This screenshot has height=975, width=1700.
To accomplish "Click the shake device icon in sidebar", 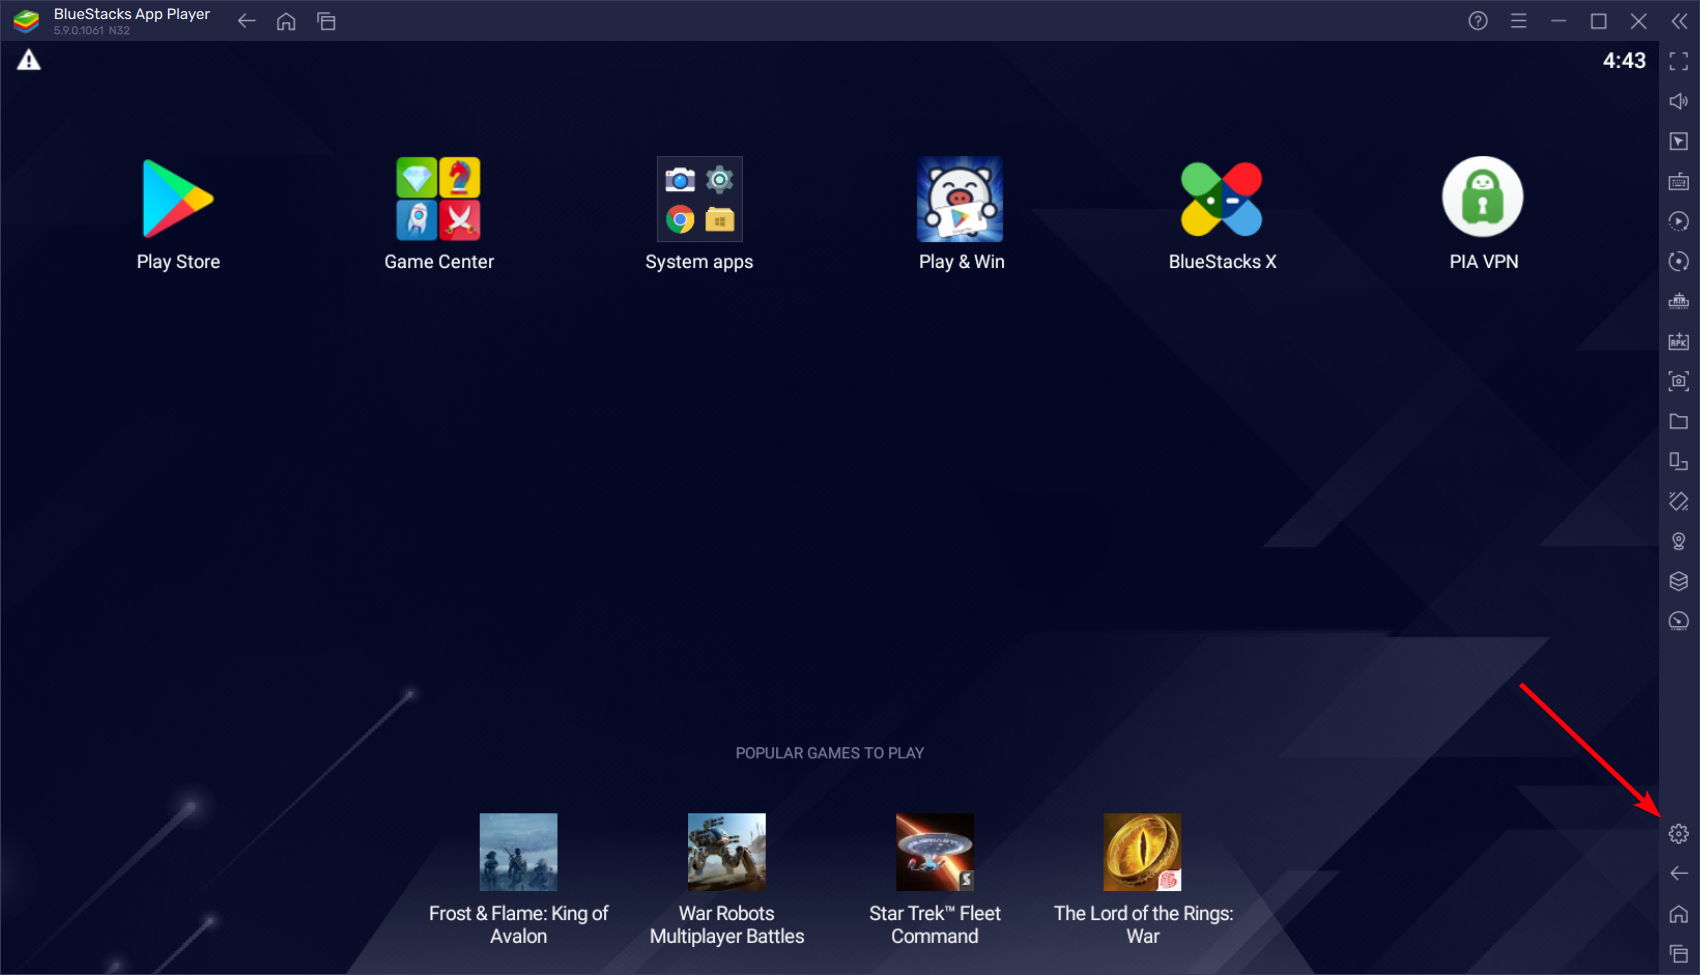I will click(1679, 501).
